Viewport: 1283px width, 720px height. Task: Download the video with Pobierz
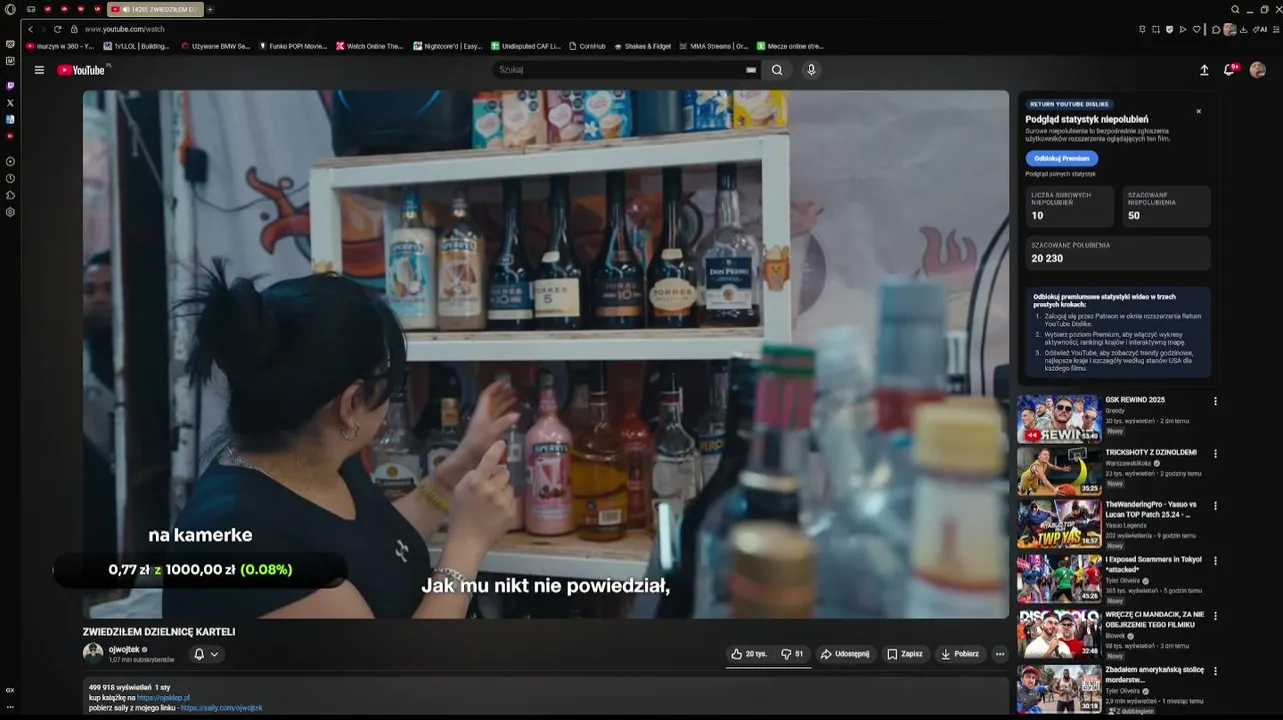pyautogui.click(x=960, y=654)
